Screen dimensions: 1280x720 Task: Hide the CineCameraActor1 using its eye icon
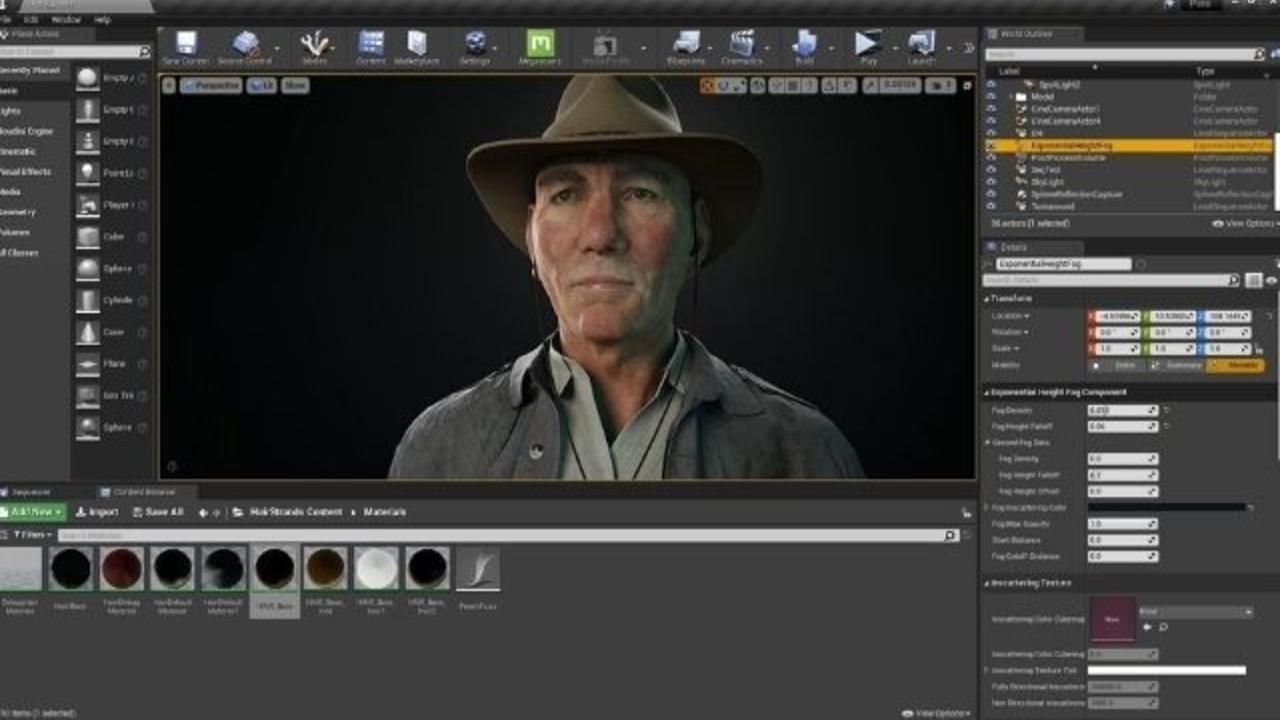pyautogui.click(x=991, y=109)
